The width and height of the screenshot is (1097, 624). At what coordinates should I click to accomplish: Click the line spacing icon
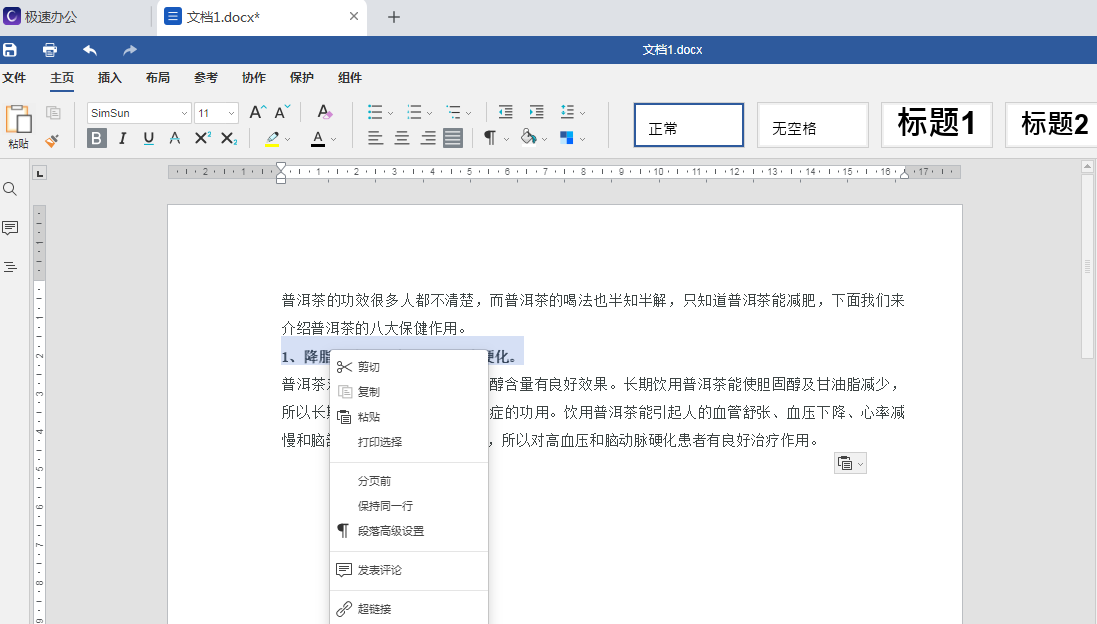(567, 112)
